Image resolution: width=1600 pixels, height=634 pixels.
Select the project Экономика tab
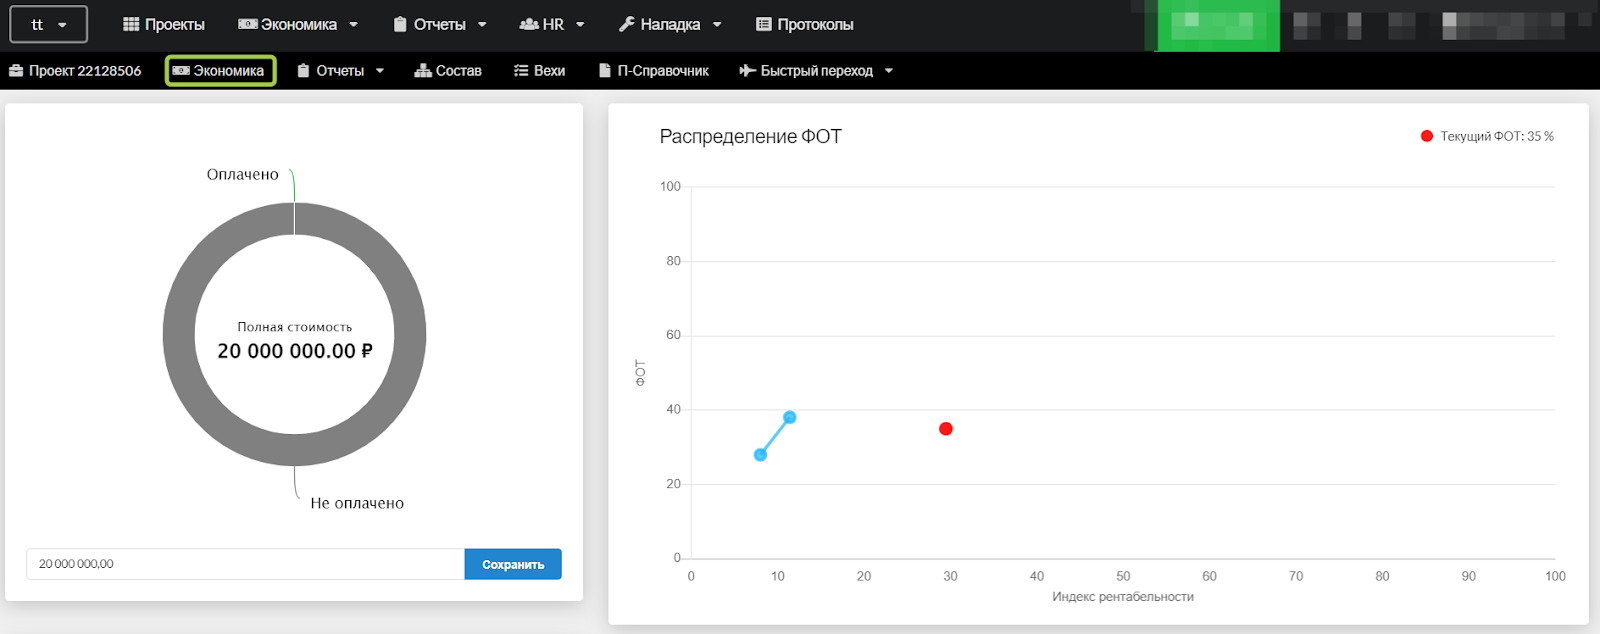click(x=220, y=71)
